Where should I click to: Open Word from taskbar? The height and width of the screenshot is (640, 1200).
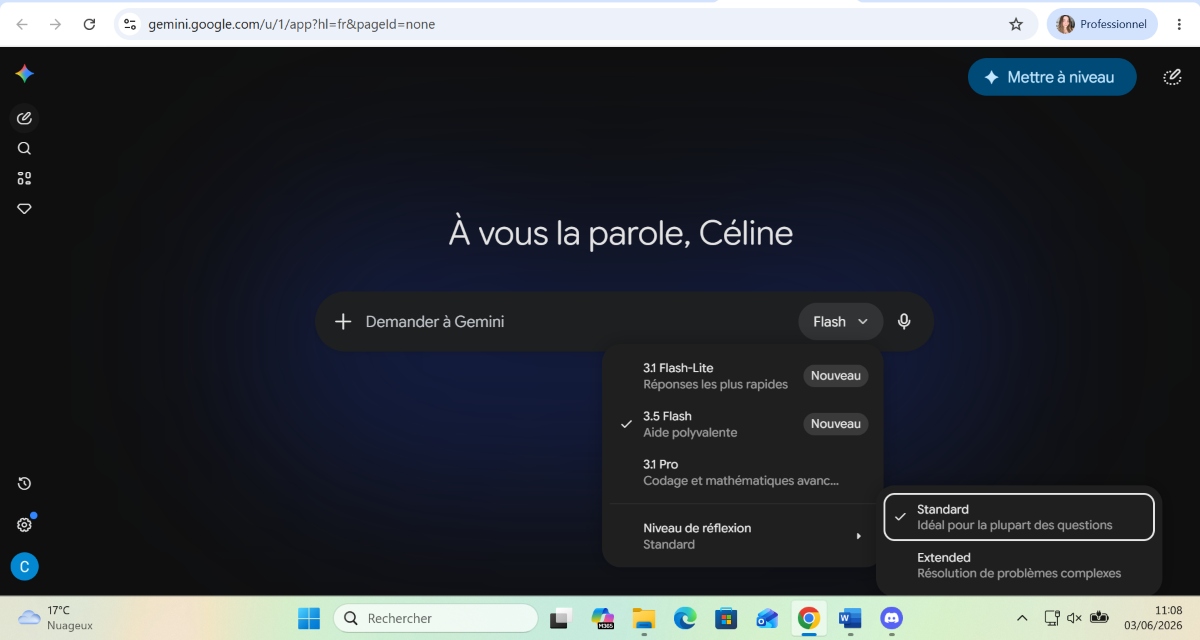click(x=850, y=618)
